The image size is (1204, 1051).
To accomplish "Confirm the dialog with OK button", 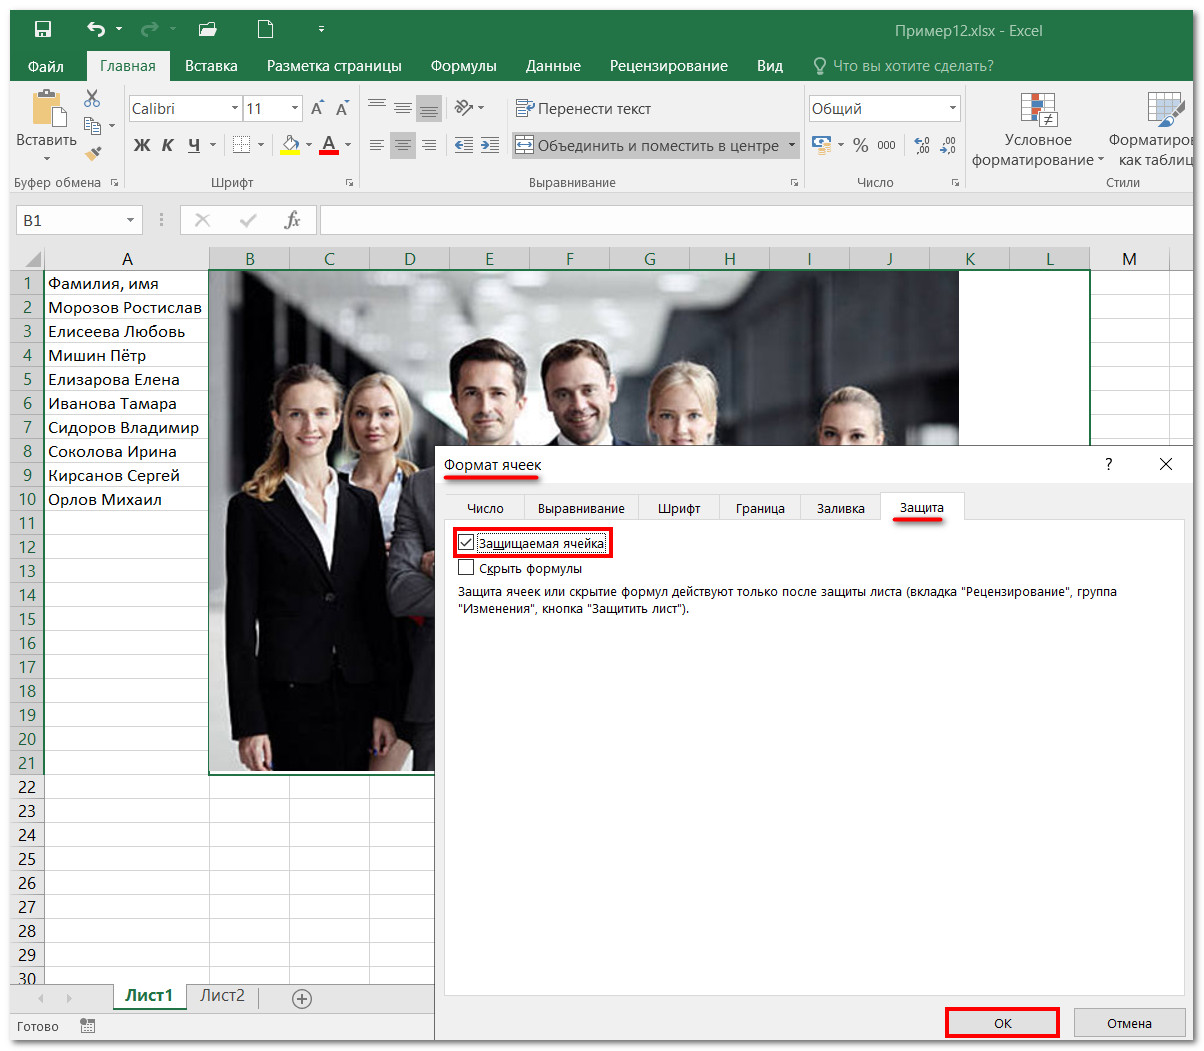I will [x=1002, y=1023].
